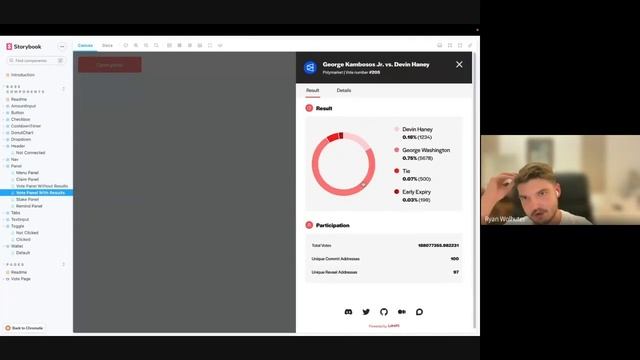Open the Discord link icon in panel footer
The height and width of the screenshot is (360, 640).
tap(348, 312)
